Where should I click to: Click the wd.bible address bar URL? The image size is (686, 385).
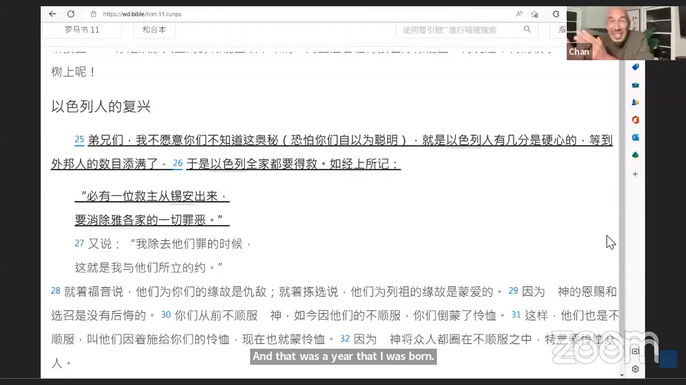[142, 14]
